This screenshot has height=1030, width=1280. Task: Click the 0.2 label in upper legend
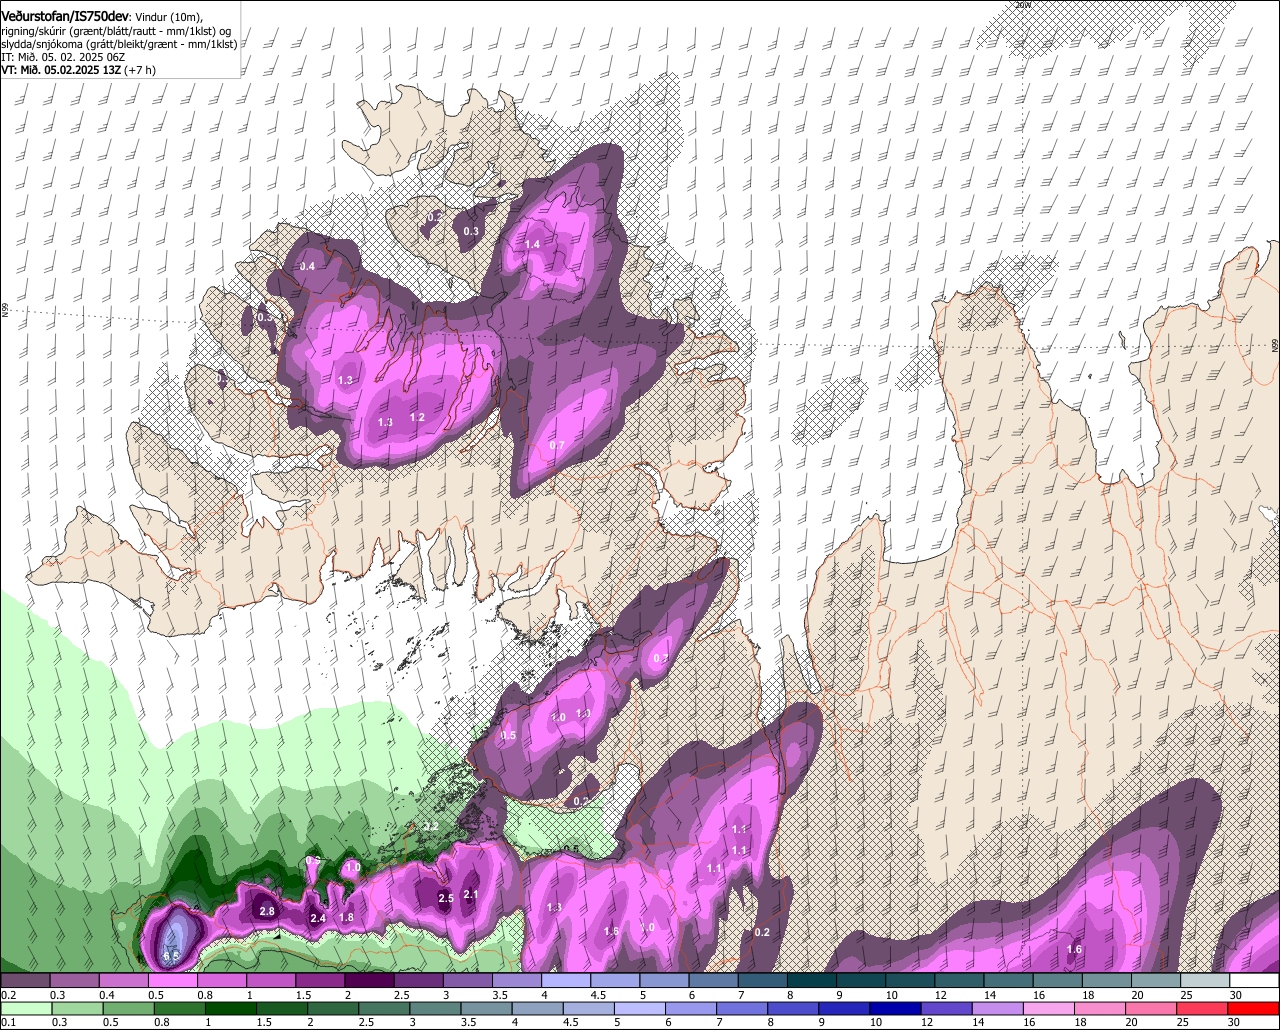point(8,995)
